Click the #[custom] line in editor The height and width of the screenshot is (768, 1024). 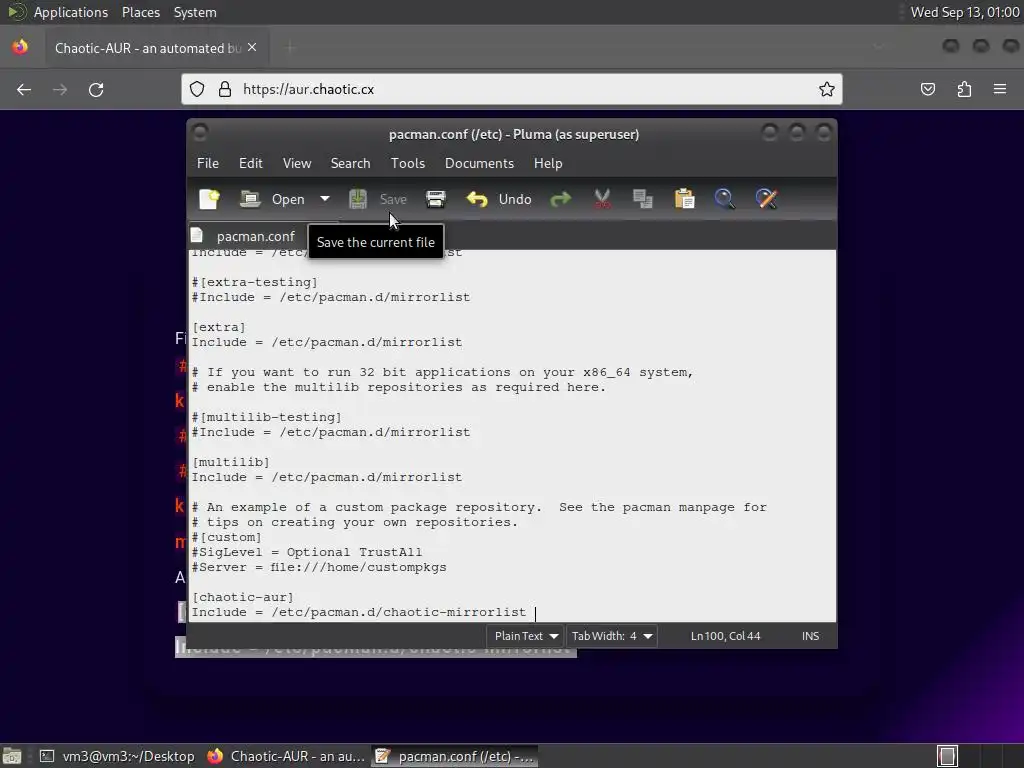[x=227, y=537]
